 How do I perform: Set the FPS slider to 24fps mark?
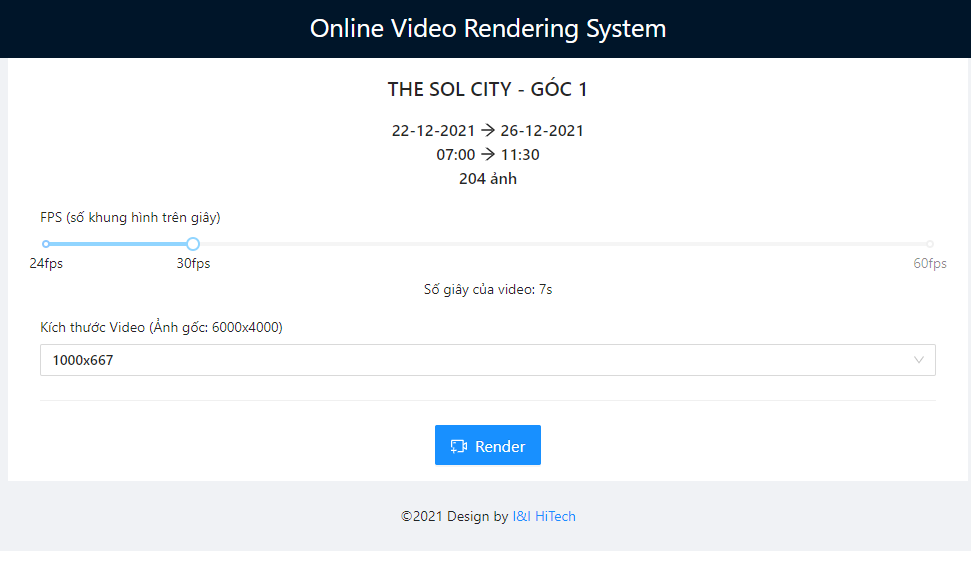point(46,244)
